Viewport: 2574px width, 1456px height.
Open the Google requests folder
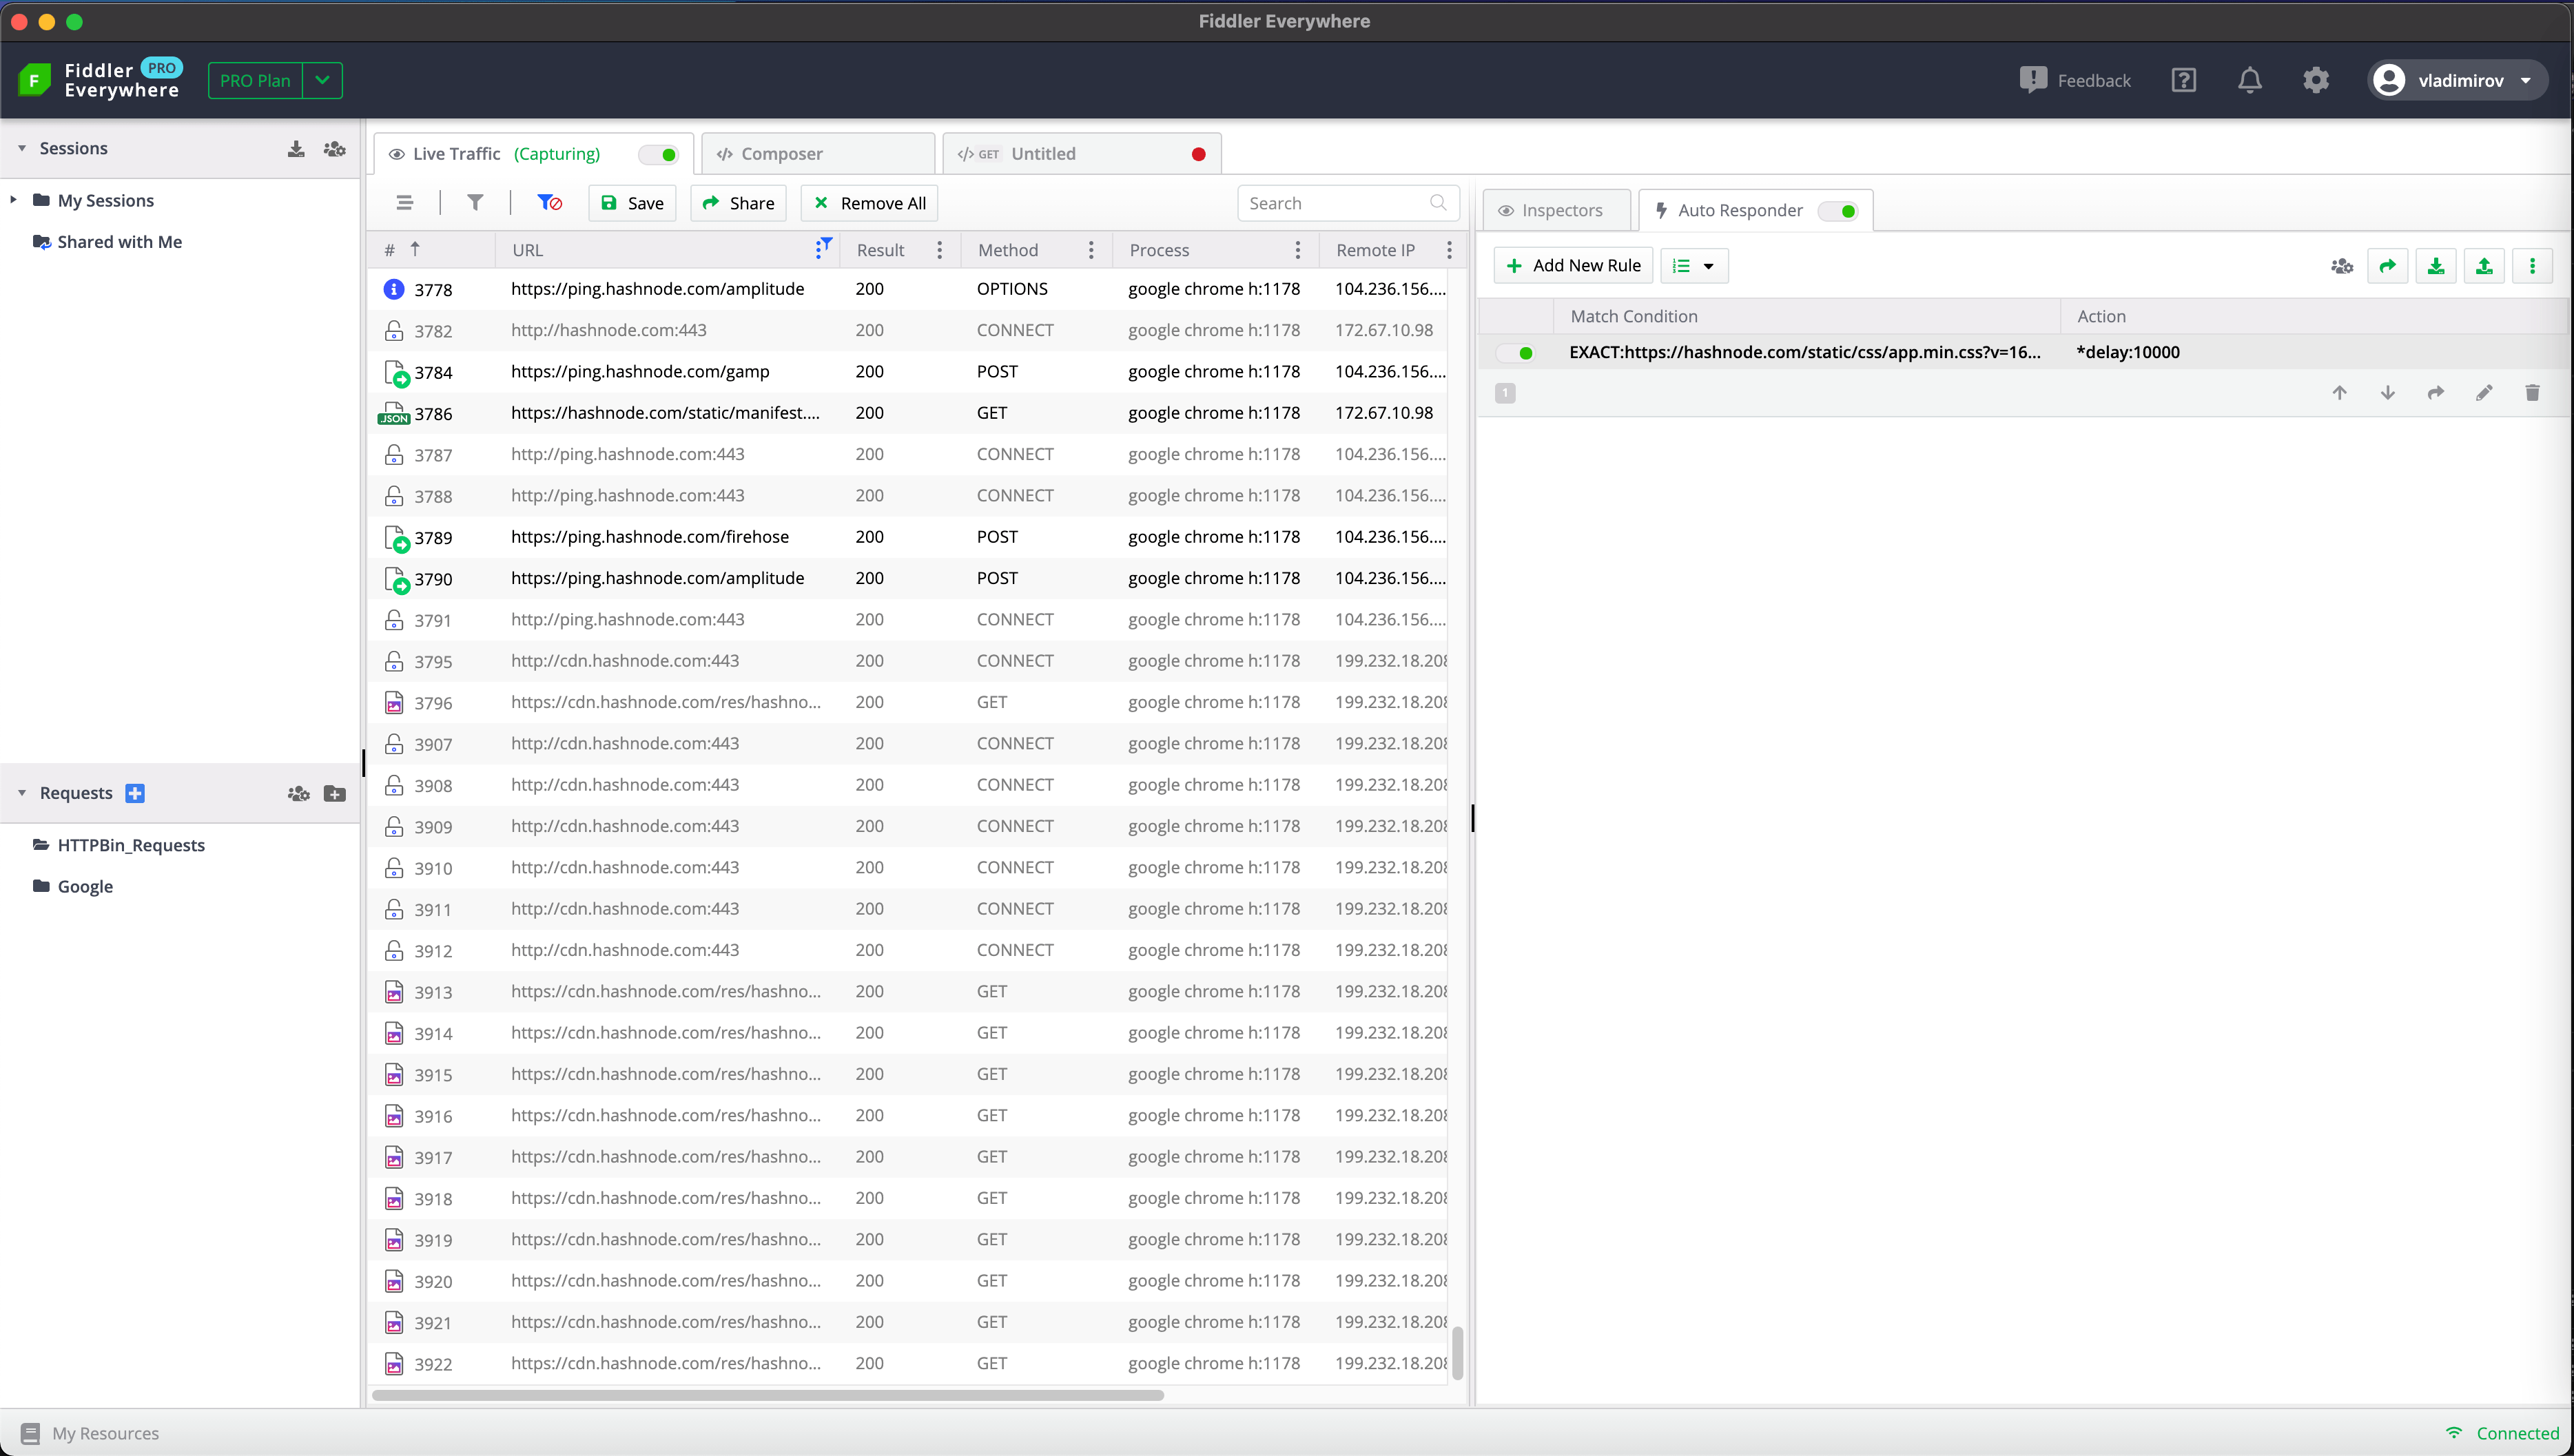[85, 886]
